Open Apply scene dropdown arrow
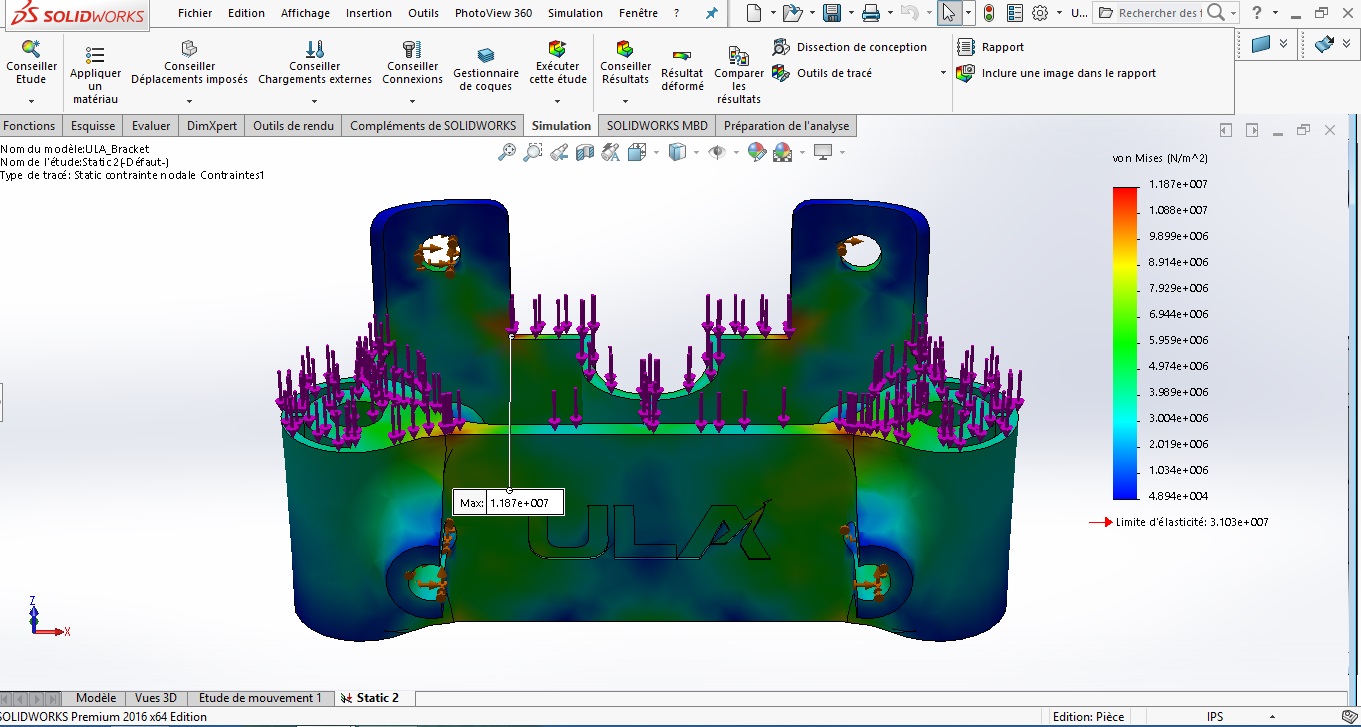This screenshot has width=1361, height=727. coord(802,153)
